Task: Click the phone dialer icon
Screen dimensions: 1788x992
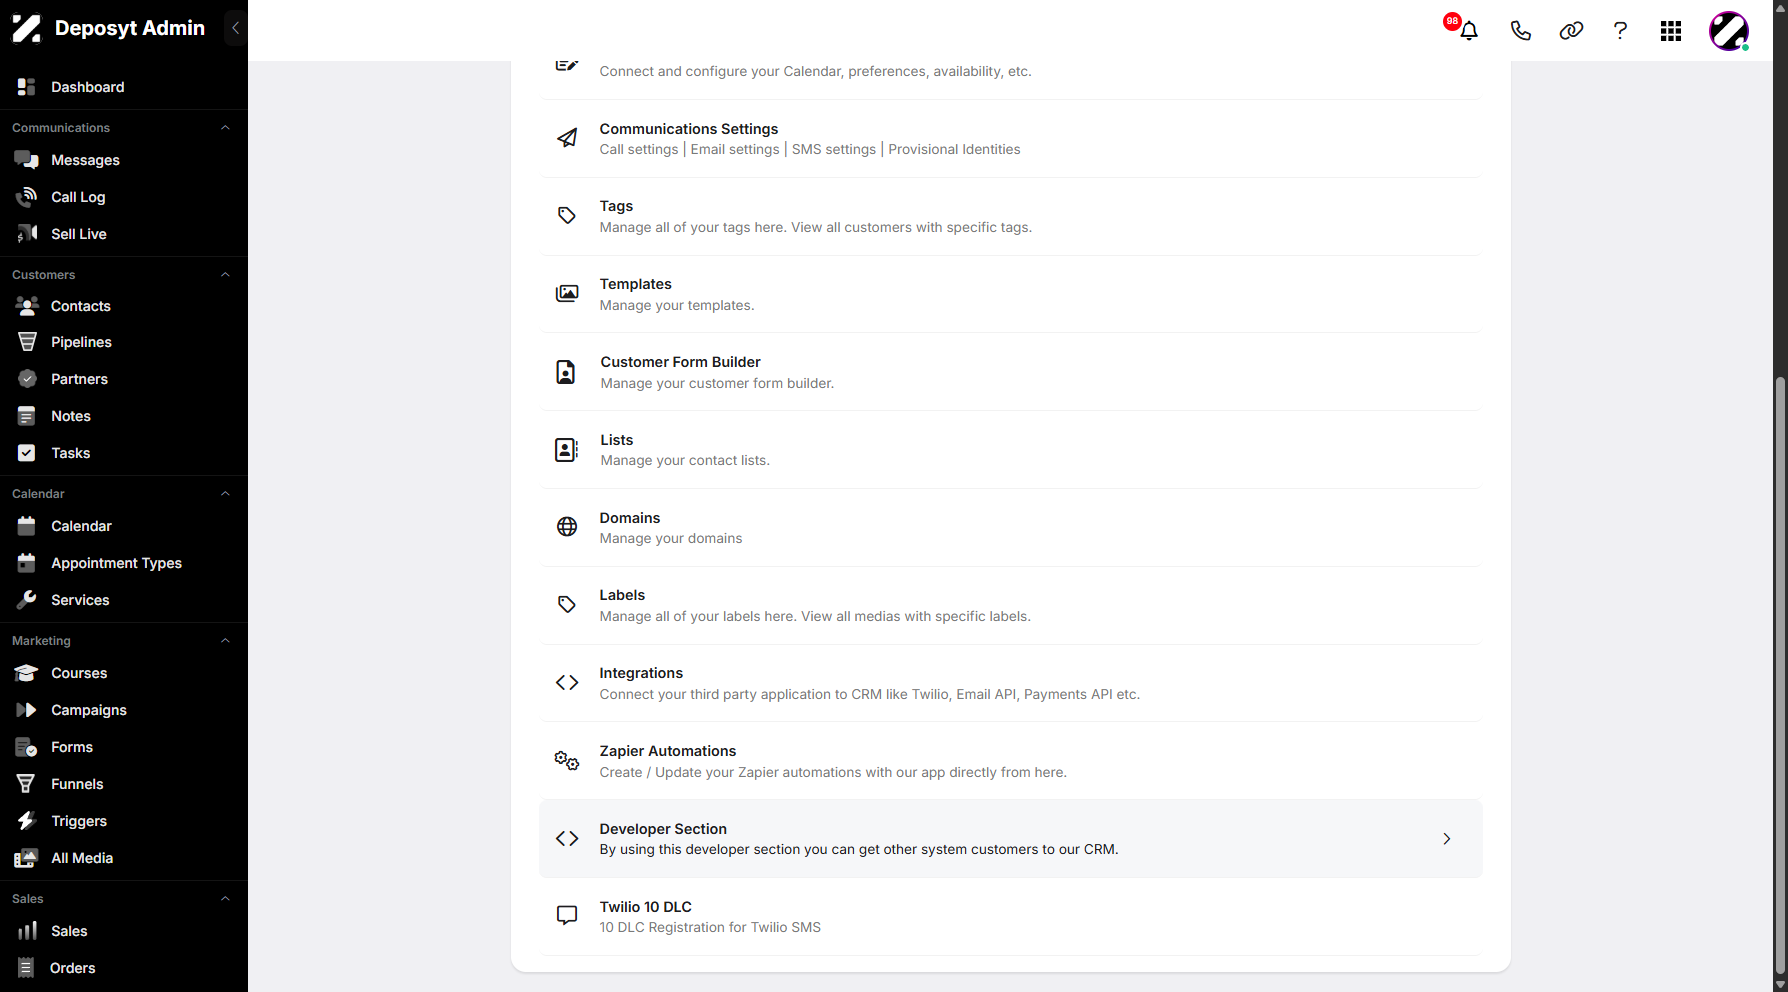Action: (x=1520, y=31)
